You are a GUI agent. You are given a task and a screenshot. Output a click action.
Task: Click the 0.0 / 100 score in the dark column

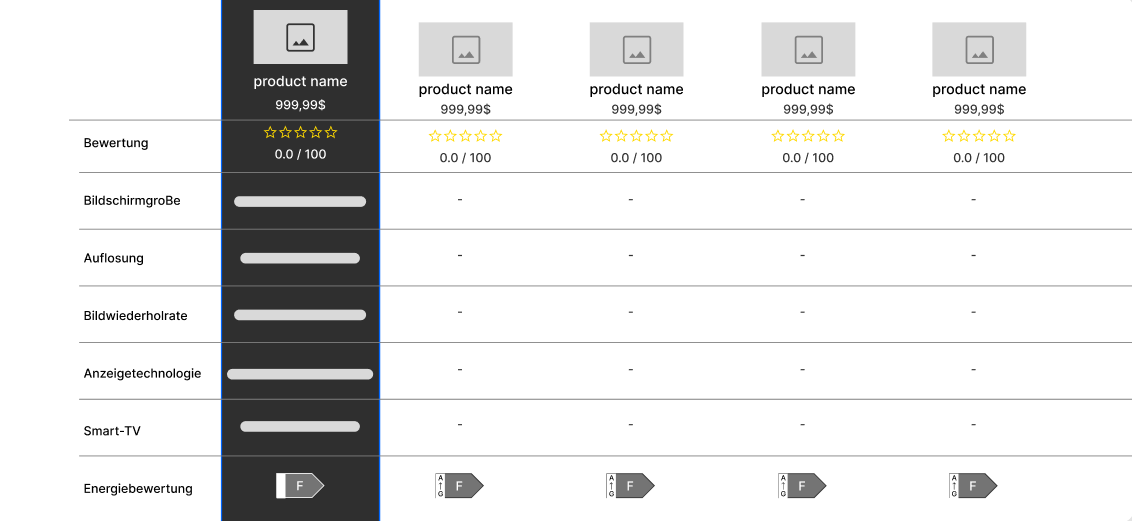(x=300, y=154)
